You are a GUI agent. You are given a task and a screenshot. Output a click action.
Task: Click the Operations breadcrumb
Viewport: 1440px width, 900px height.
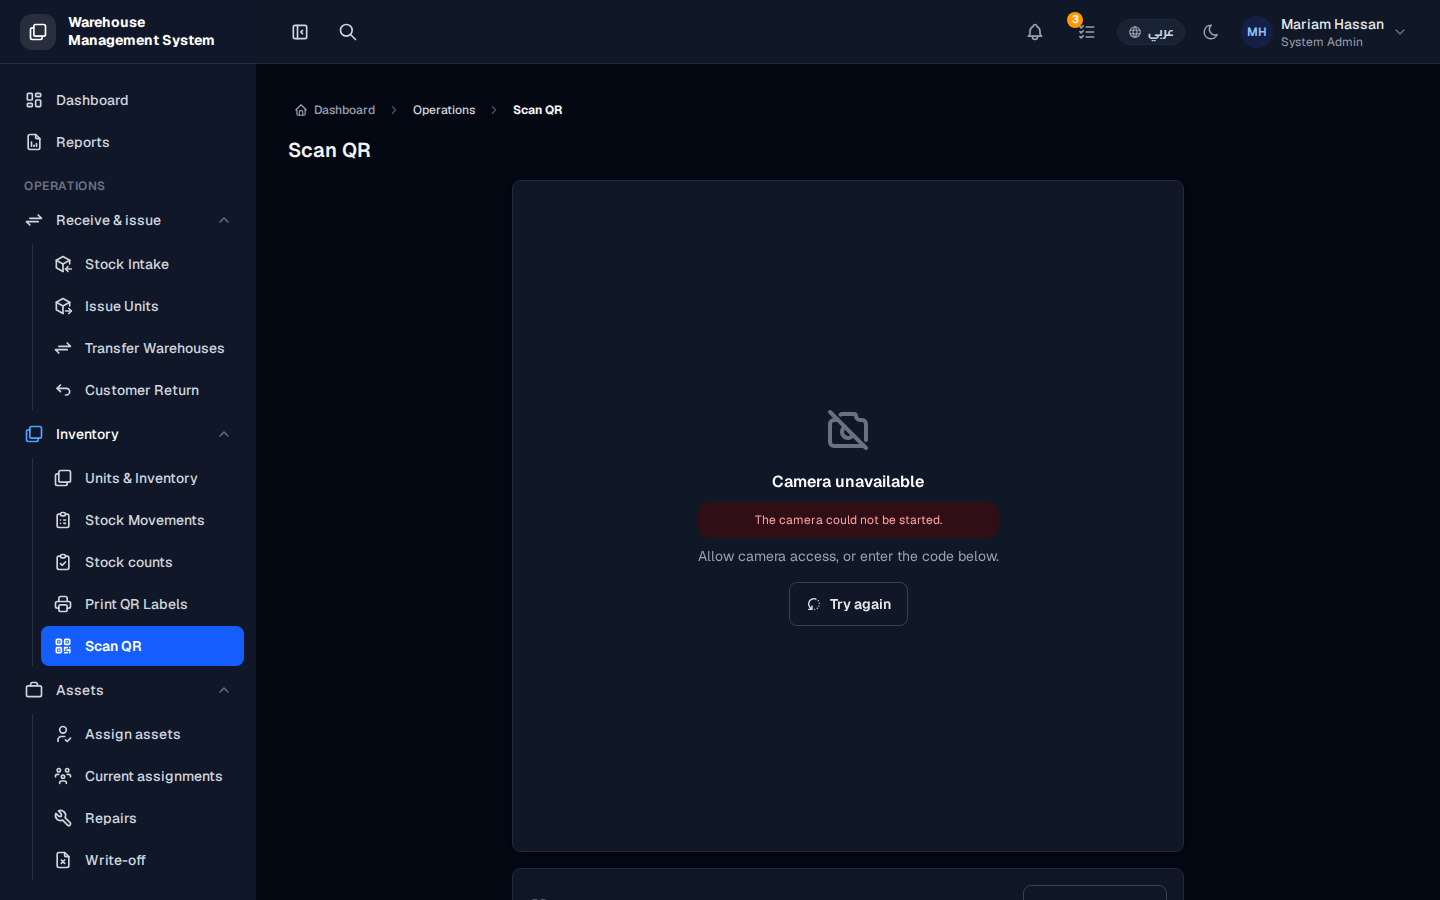pyautogui.click(x=444, y=110)
